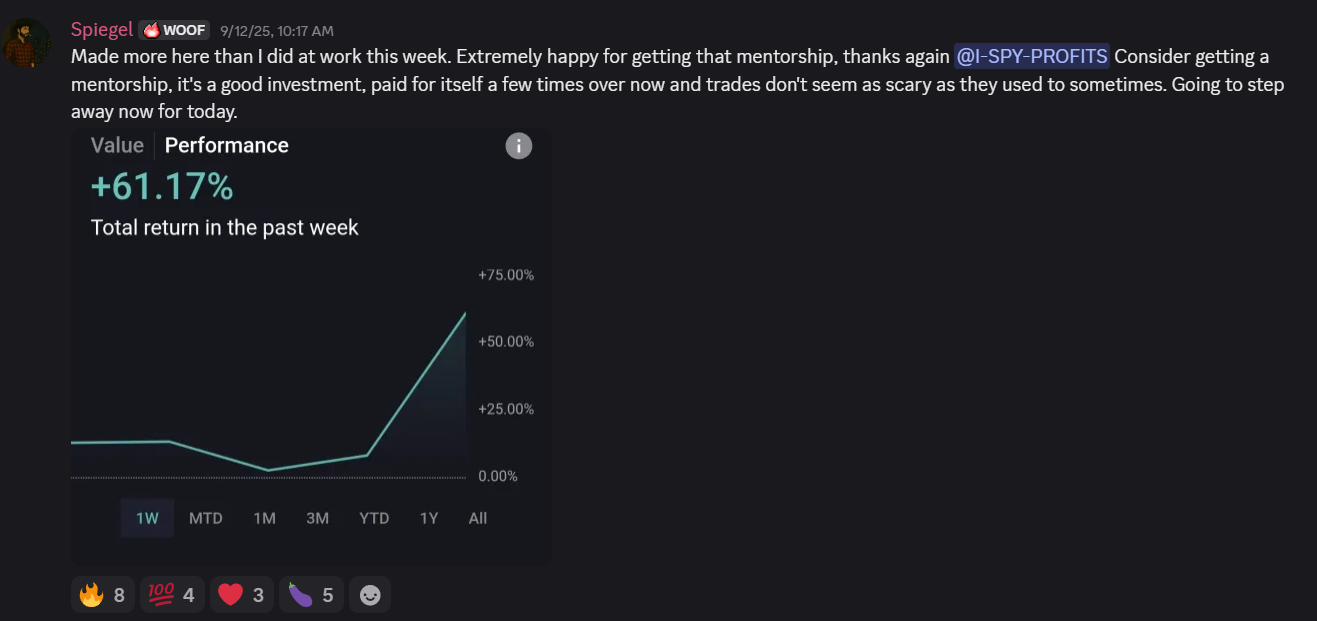The width and height of the screenshot is (1317, 621).
Task: Select the Performance tab
Action: point(226,145)
